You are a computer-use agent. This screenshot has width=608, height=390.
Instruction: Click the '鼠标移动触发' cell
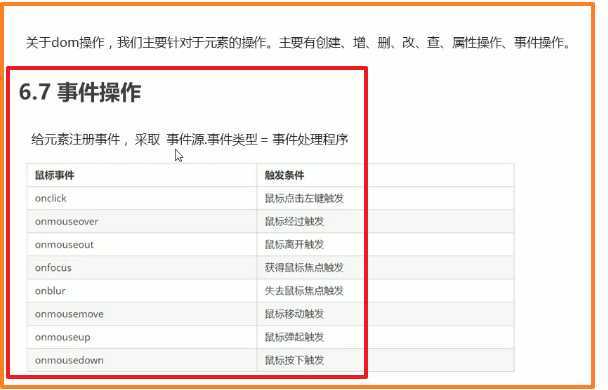(385, 314)
